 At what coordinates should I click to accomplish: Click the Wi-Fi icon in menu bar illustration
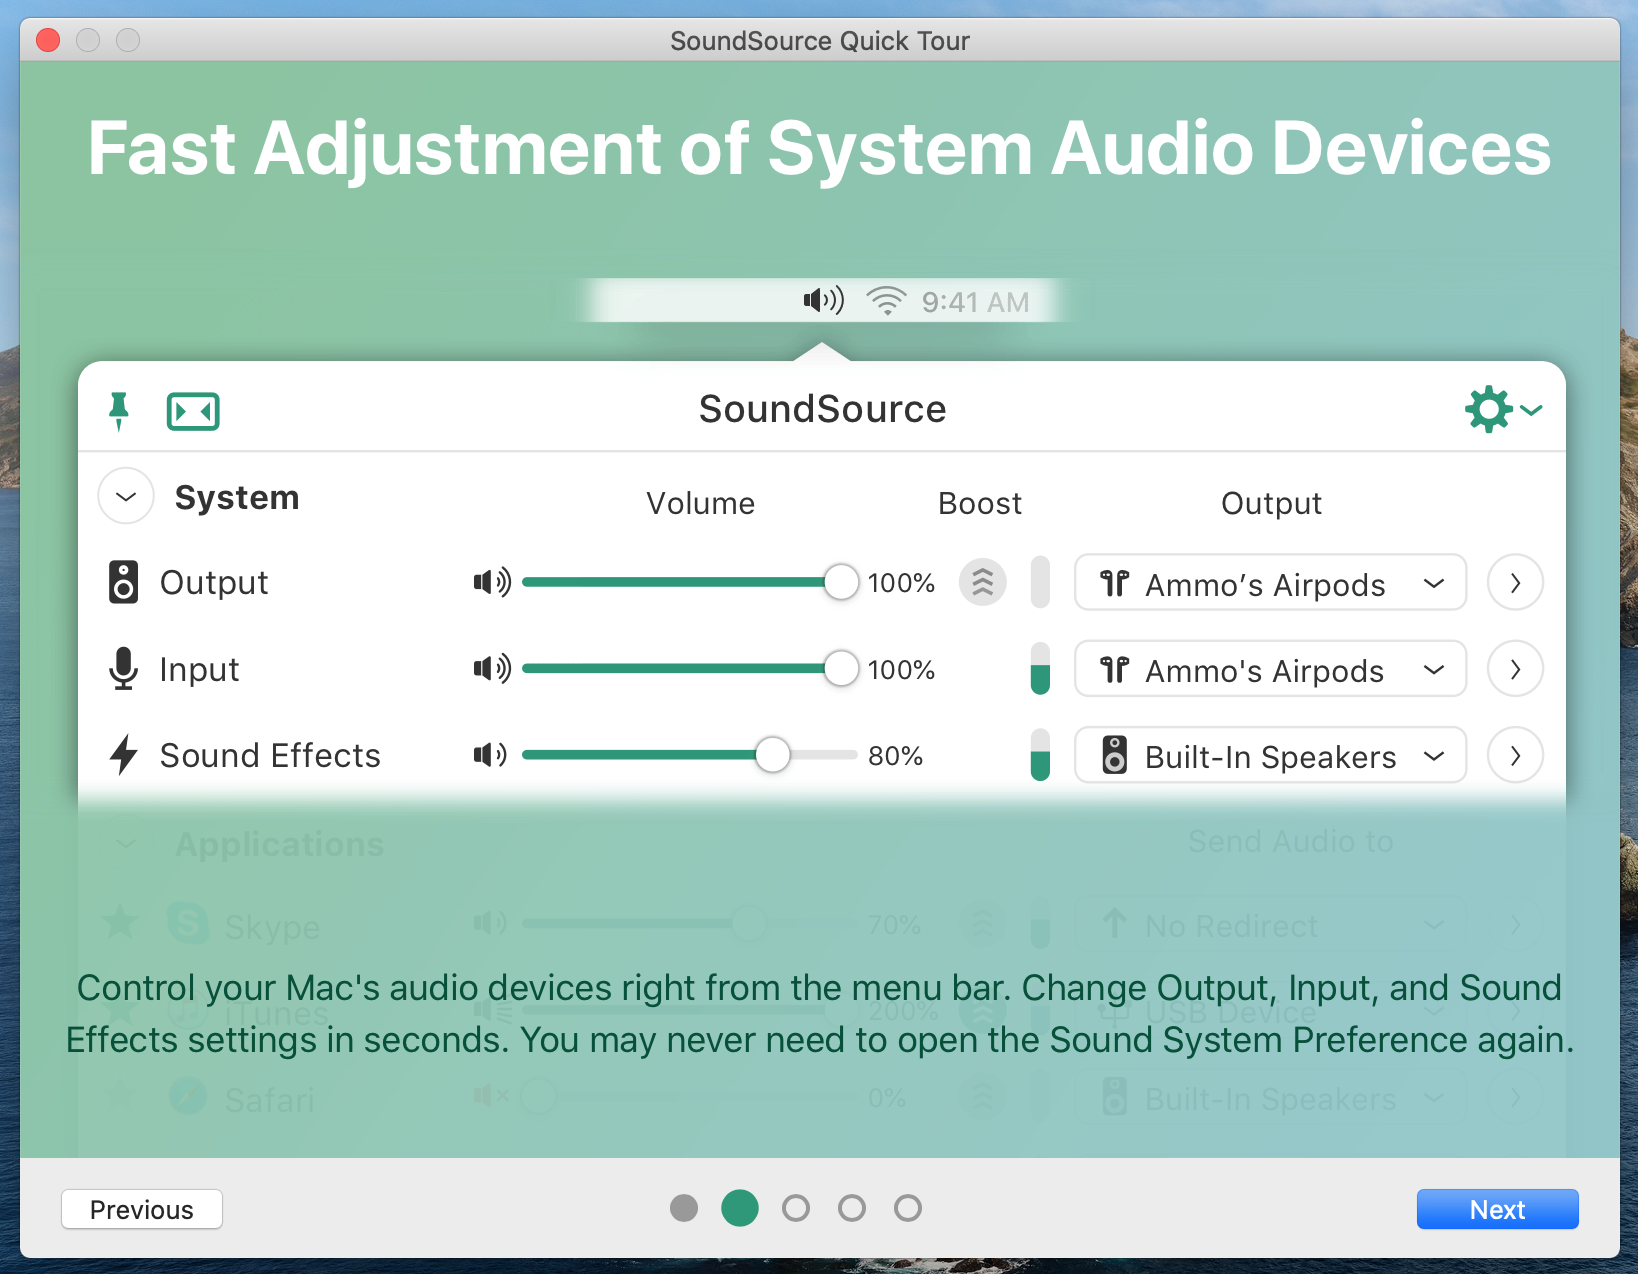pyautogui.click(x=886, y=300)
